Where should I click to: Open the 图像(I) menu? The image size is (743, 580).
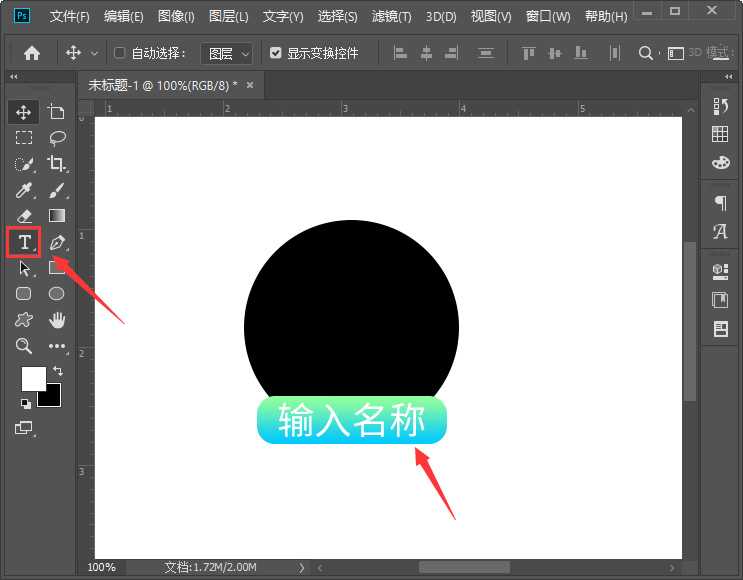(177, 17)
